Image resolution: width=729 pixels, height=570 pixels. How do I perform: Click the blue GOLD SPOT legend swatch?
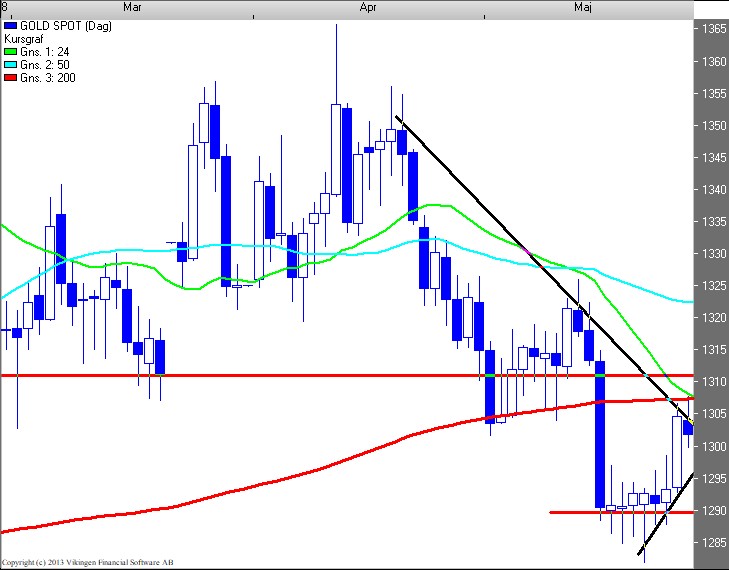[x=10, y=26]
